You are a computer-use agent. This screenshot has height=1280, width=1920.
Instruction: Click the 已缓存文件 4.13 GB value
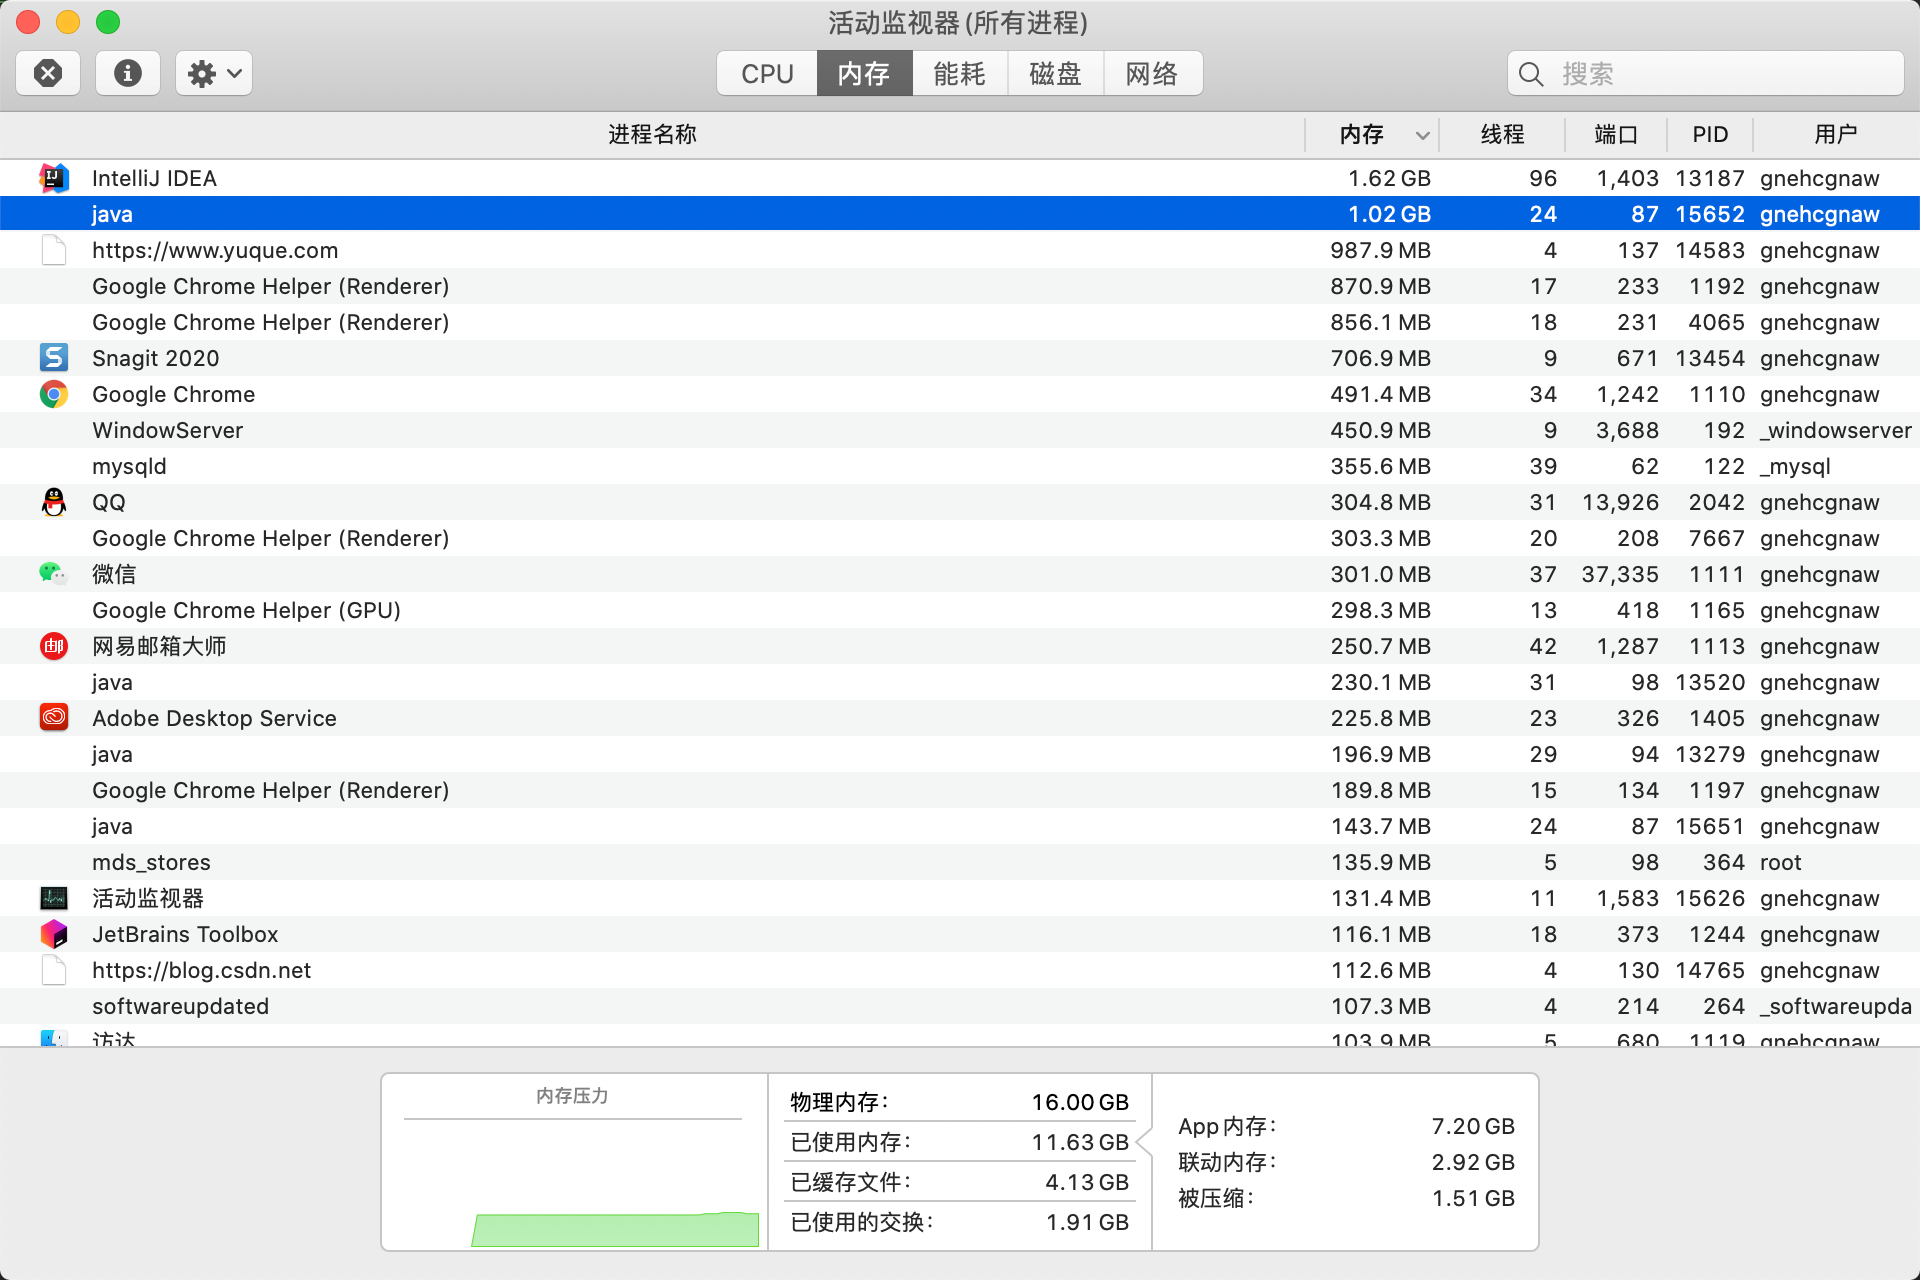1087,1182
